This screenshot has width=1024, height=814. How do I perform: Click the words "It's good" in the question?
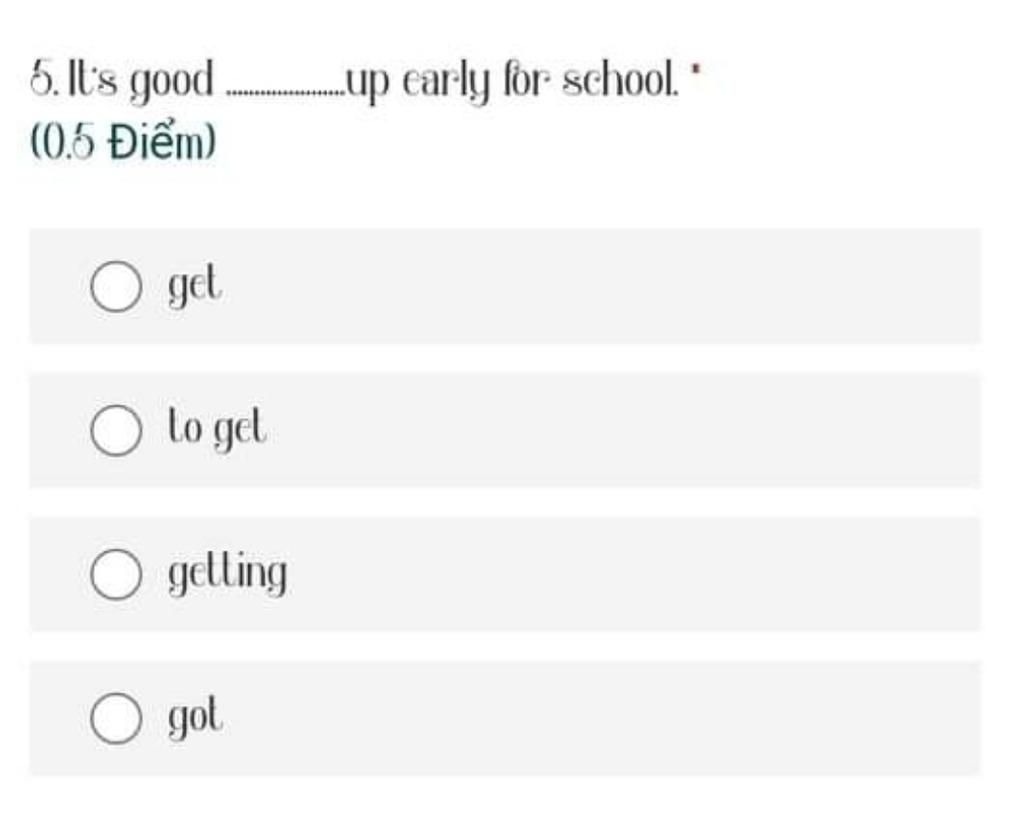(x=141, y=82)
